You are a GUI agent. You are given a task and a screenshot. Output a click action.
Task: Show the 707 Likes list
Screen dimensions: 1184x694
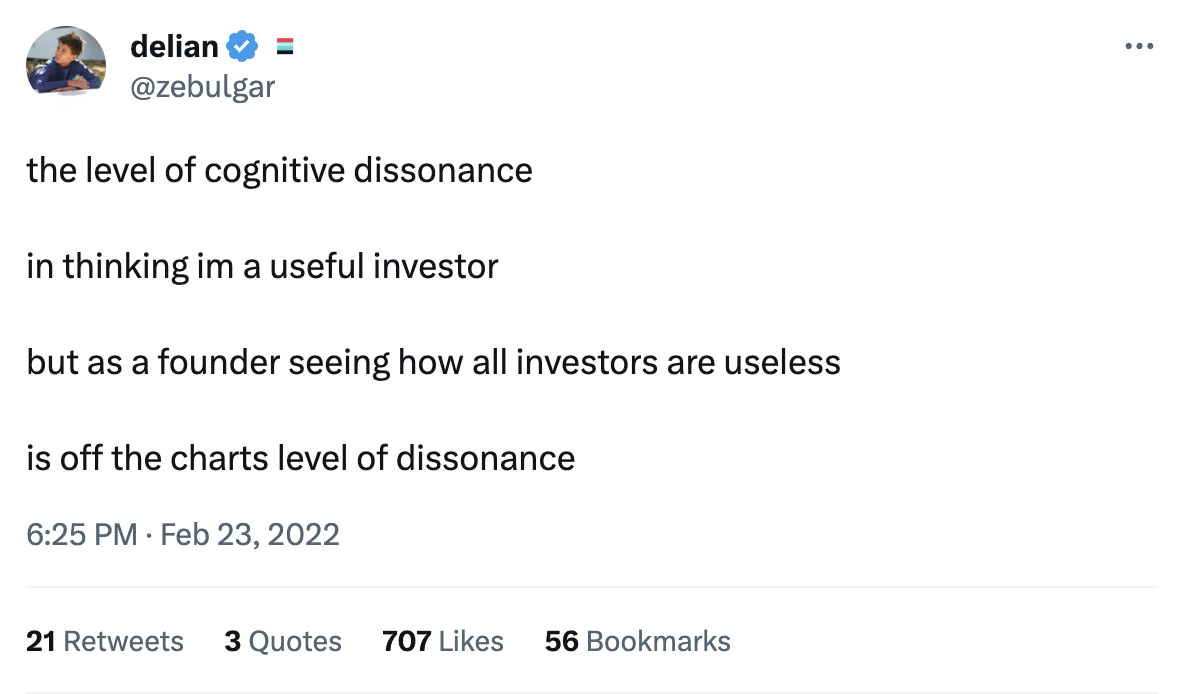point(442,641)
